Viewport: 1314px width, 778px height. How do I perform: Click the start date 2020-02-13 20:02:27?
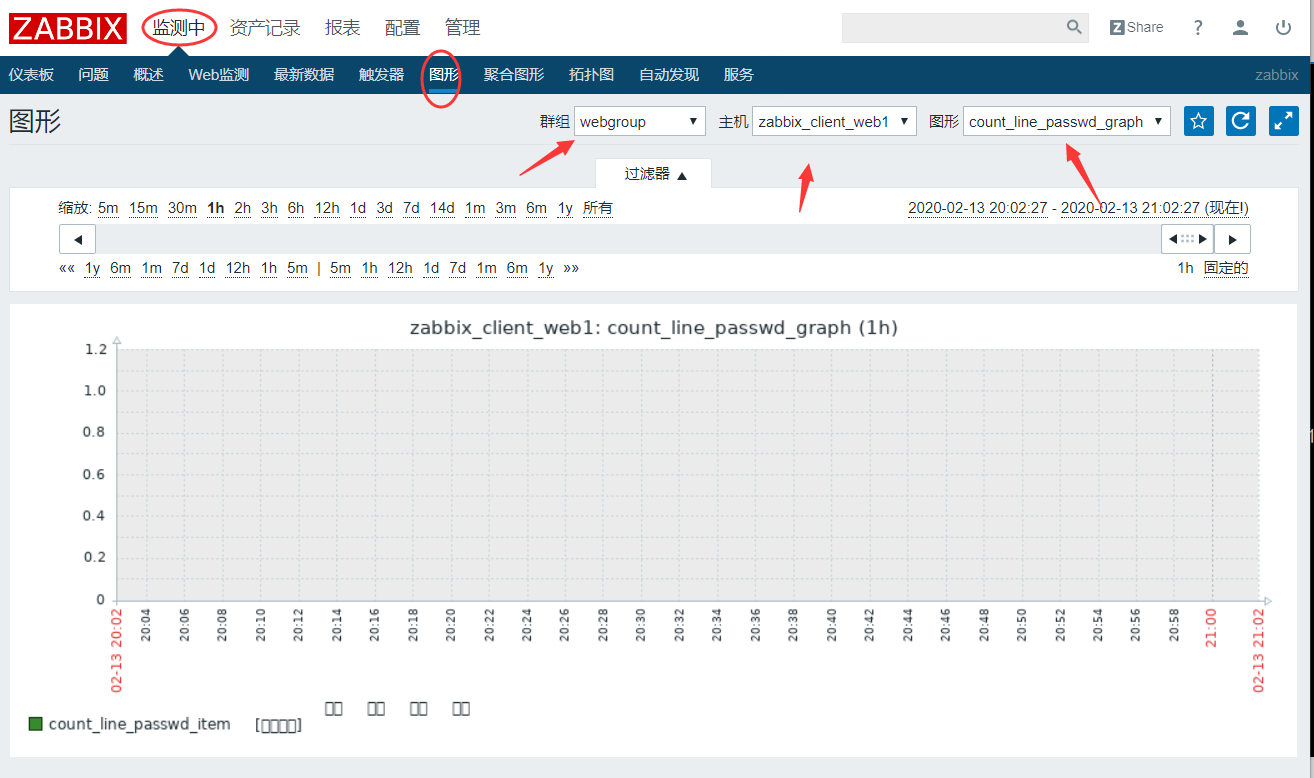(x=977, y=208)
